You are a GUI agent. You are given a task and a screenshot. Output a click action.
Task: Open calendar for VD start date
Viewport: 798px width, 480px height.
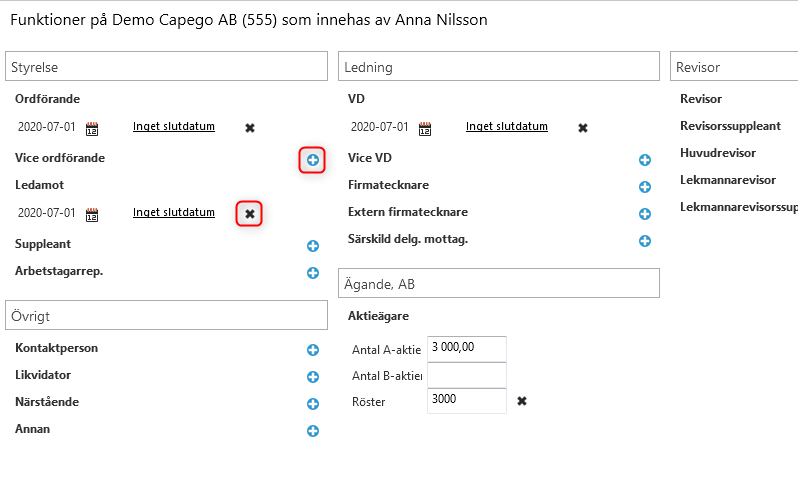[x=424, y=129]
